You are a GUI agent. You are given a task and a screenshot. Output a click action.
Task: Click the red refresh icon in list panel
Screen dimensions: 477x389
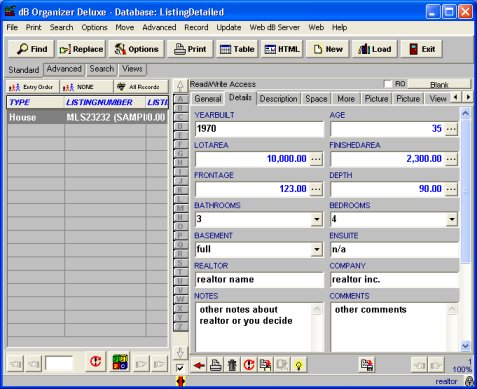tap(96, 361)
